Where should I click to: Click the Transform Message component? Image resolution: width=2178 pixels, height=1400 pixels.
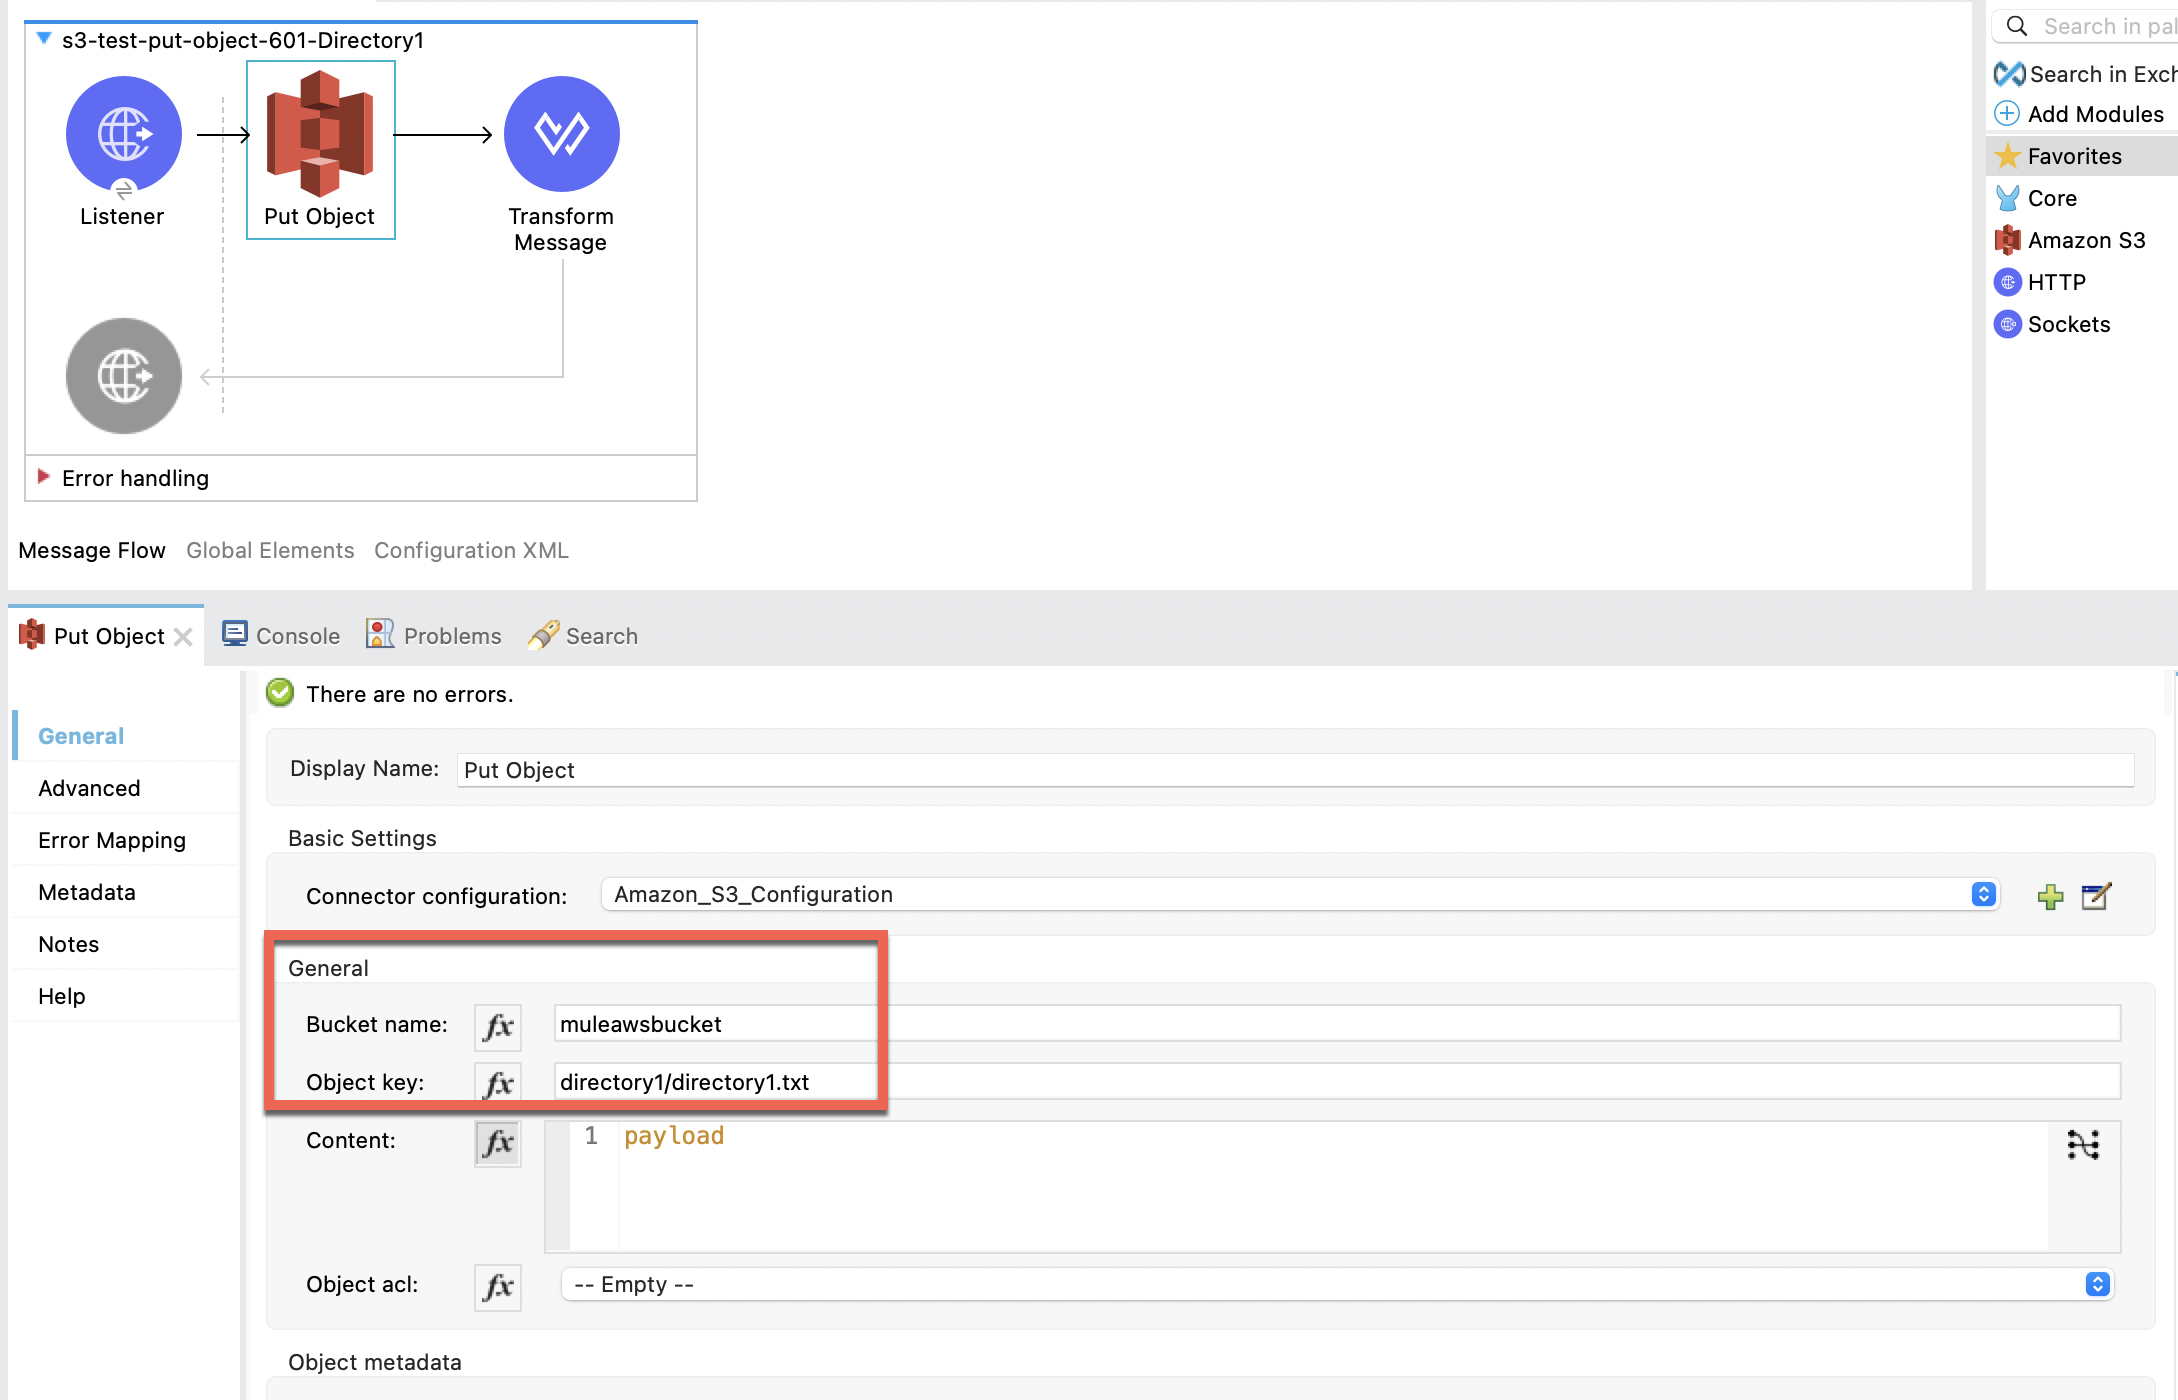click(x=561, y=134)
